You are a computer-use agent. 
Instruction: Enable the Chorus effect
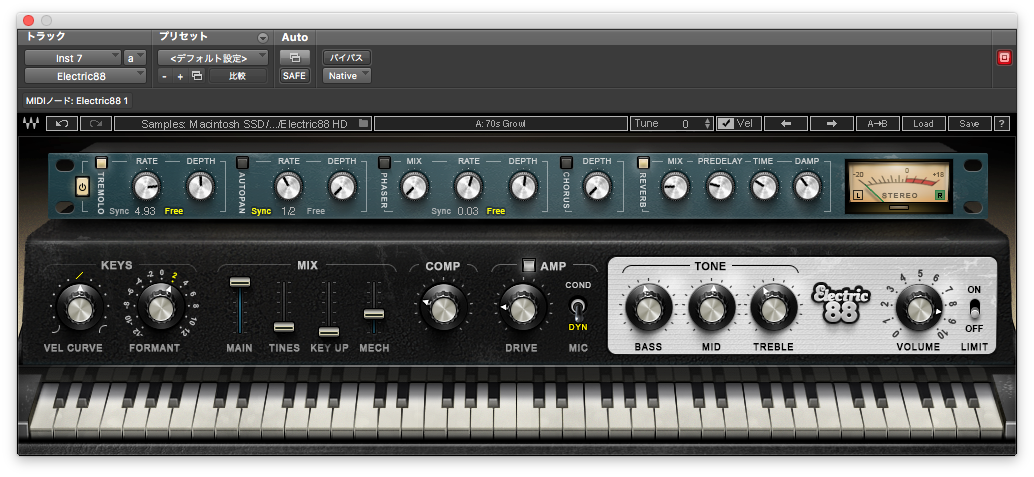(566, 162)
